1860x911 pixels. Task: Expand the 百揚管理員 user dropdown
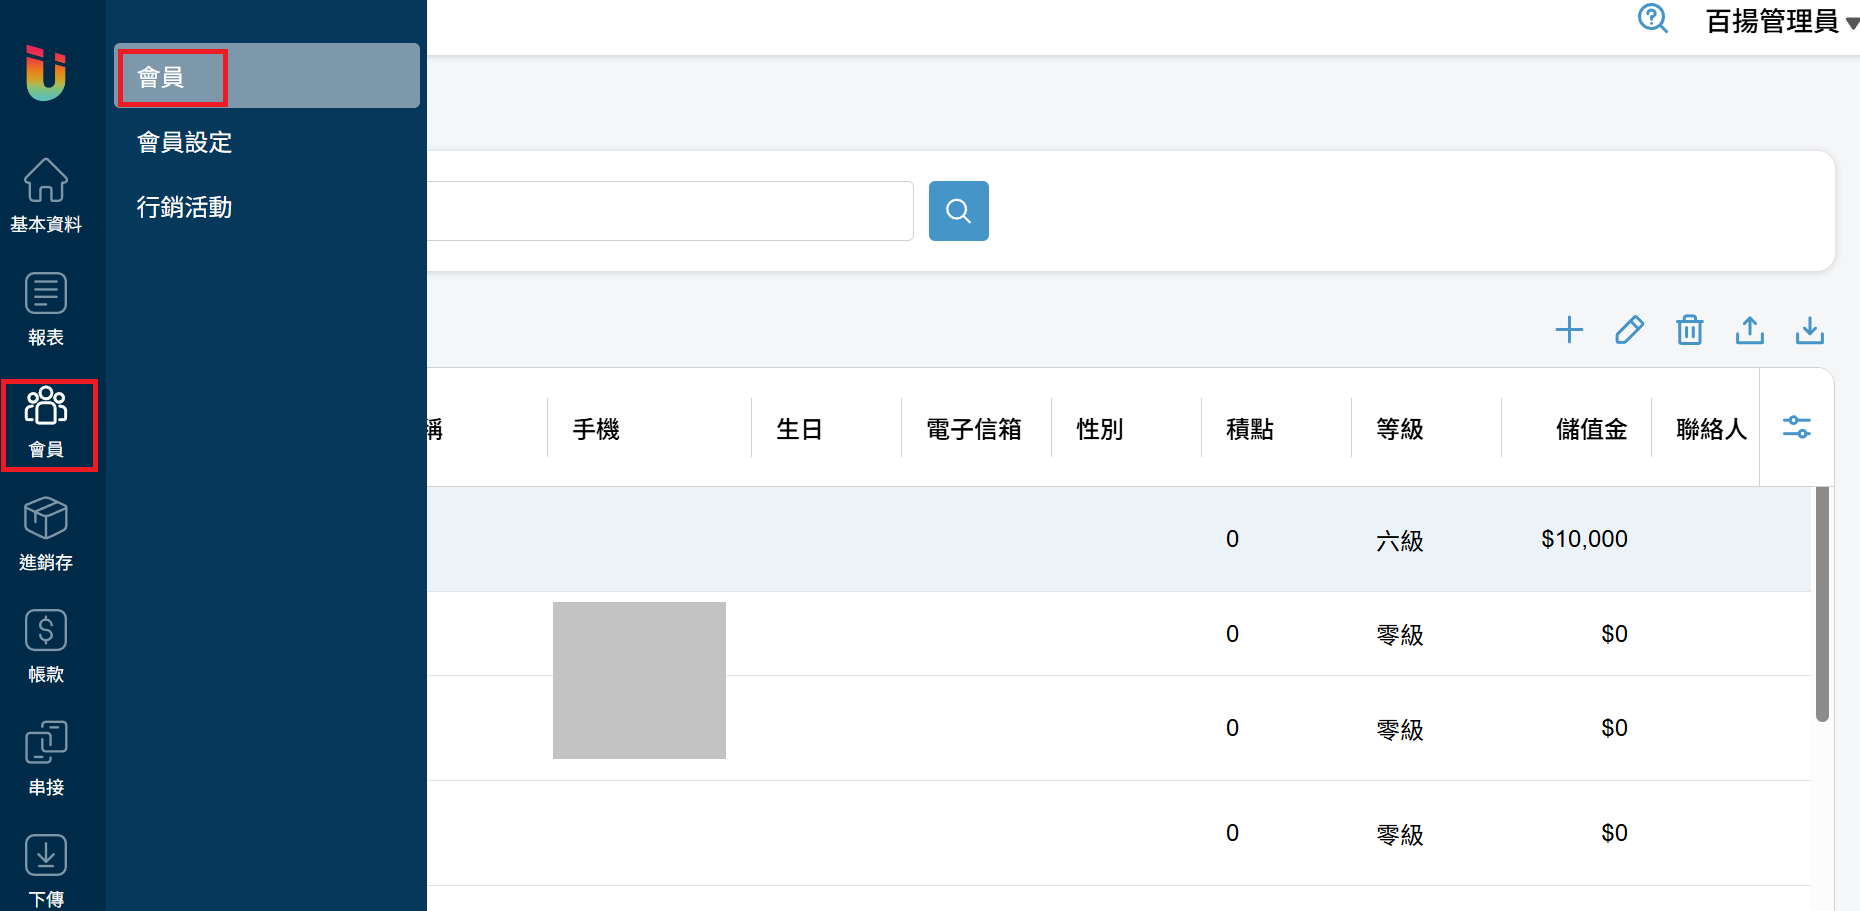1781,21
